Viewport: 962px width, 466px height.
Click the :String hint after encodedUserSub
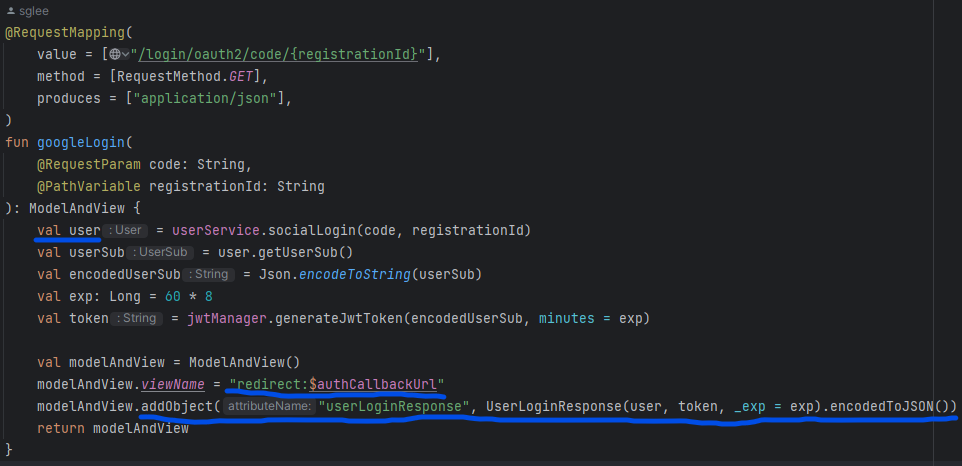click(x=209, y=275)
